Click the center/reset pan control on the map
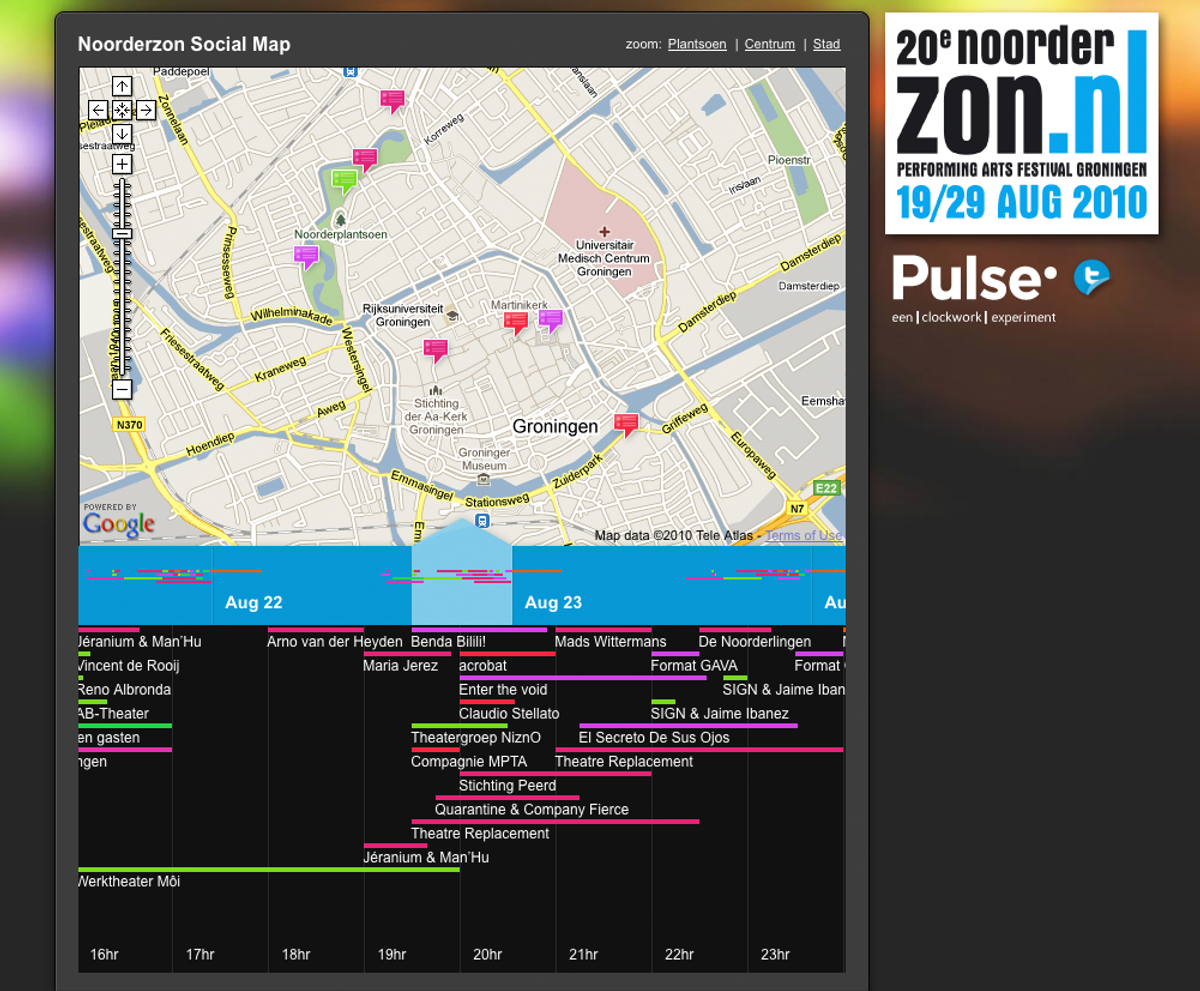The height and width of the screenshot is (991, 1200). 121,110
